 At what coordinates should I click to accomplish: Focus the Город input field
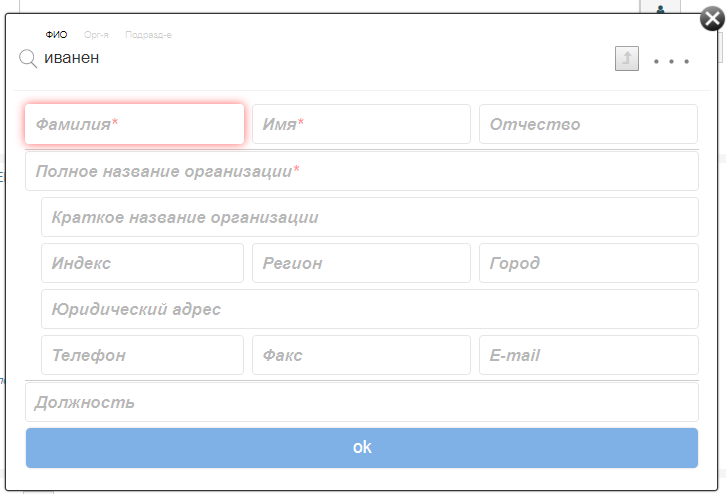tap(588, 263)
